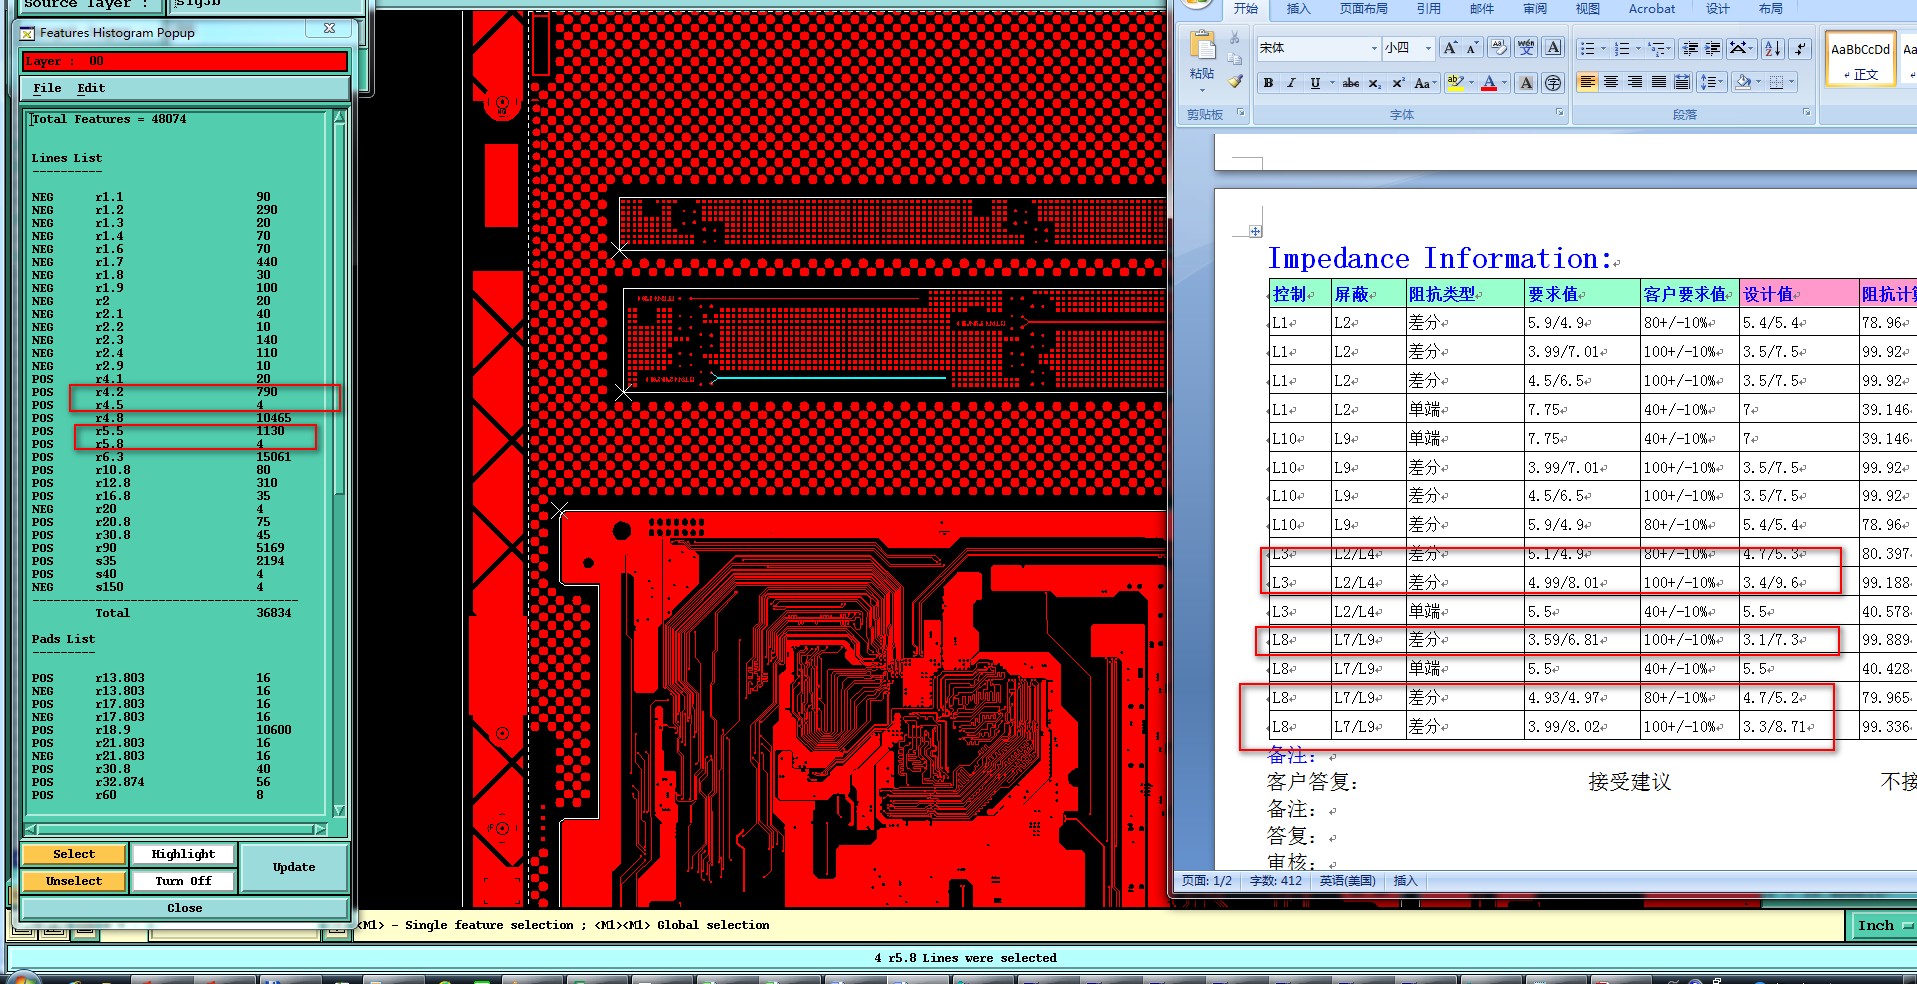The height and width of the screenshot is (984, 1917).
Task: Click Decrease Indent icon
Action: pyautogui.click(x=1690, y=48)
